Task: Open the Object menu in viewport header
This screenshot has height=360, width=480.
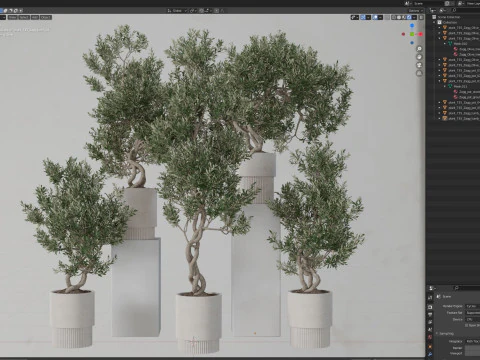Action: point(46,17)
